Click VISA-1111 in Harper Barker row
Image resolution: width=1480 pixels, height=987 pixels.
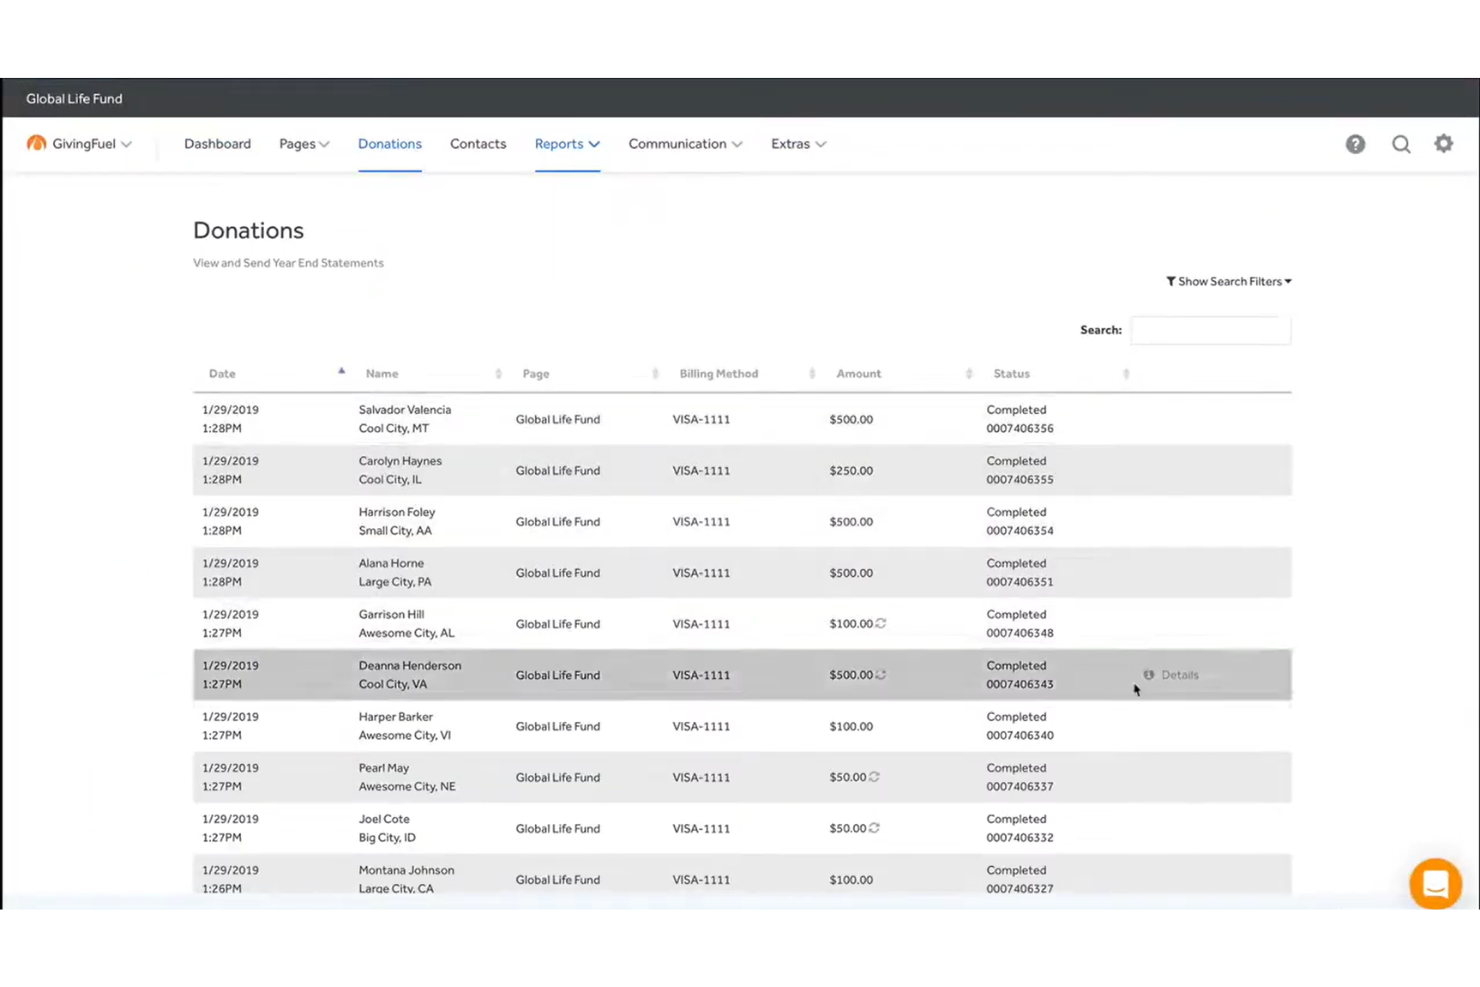pos(701,726)
